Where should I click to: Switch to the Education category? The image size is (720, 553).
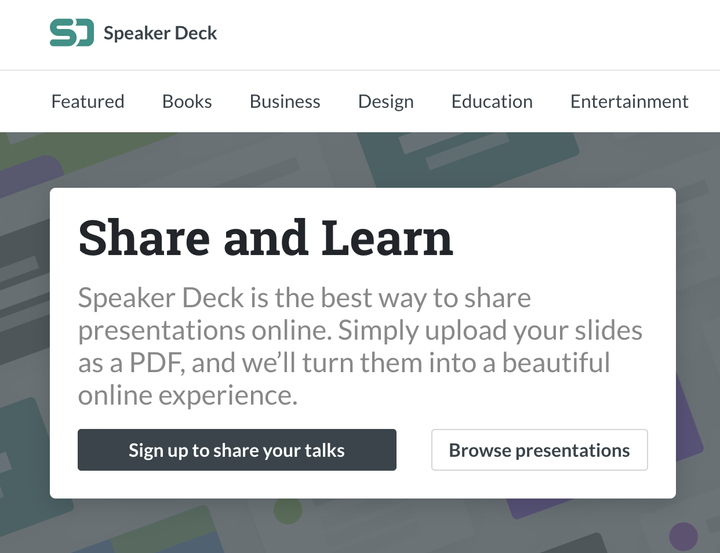click(492, 101)
